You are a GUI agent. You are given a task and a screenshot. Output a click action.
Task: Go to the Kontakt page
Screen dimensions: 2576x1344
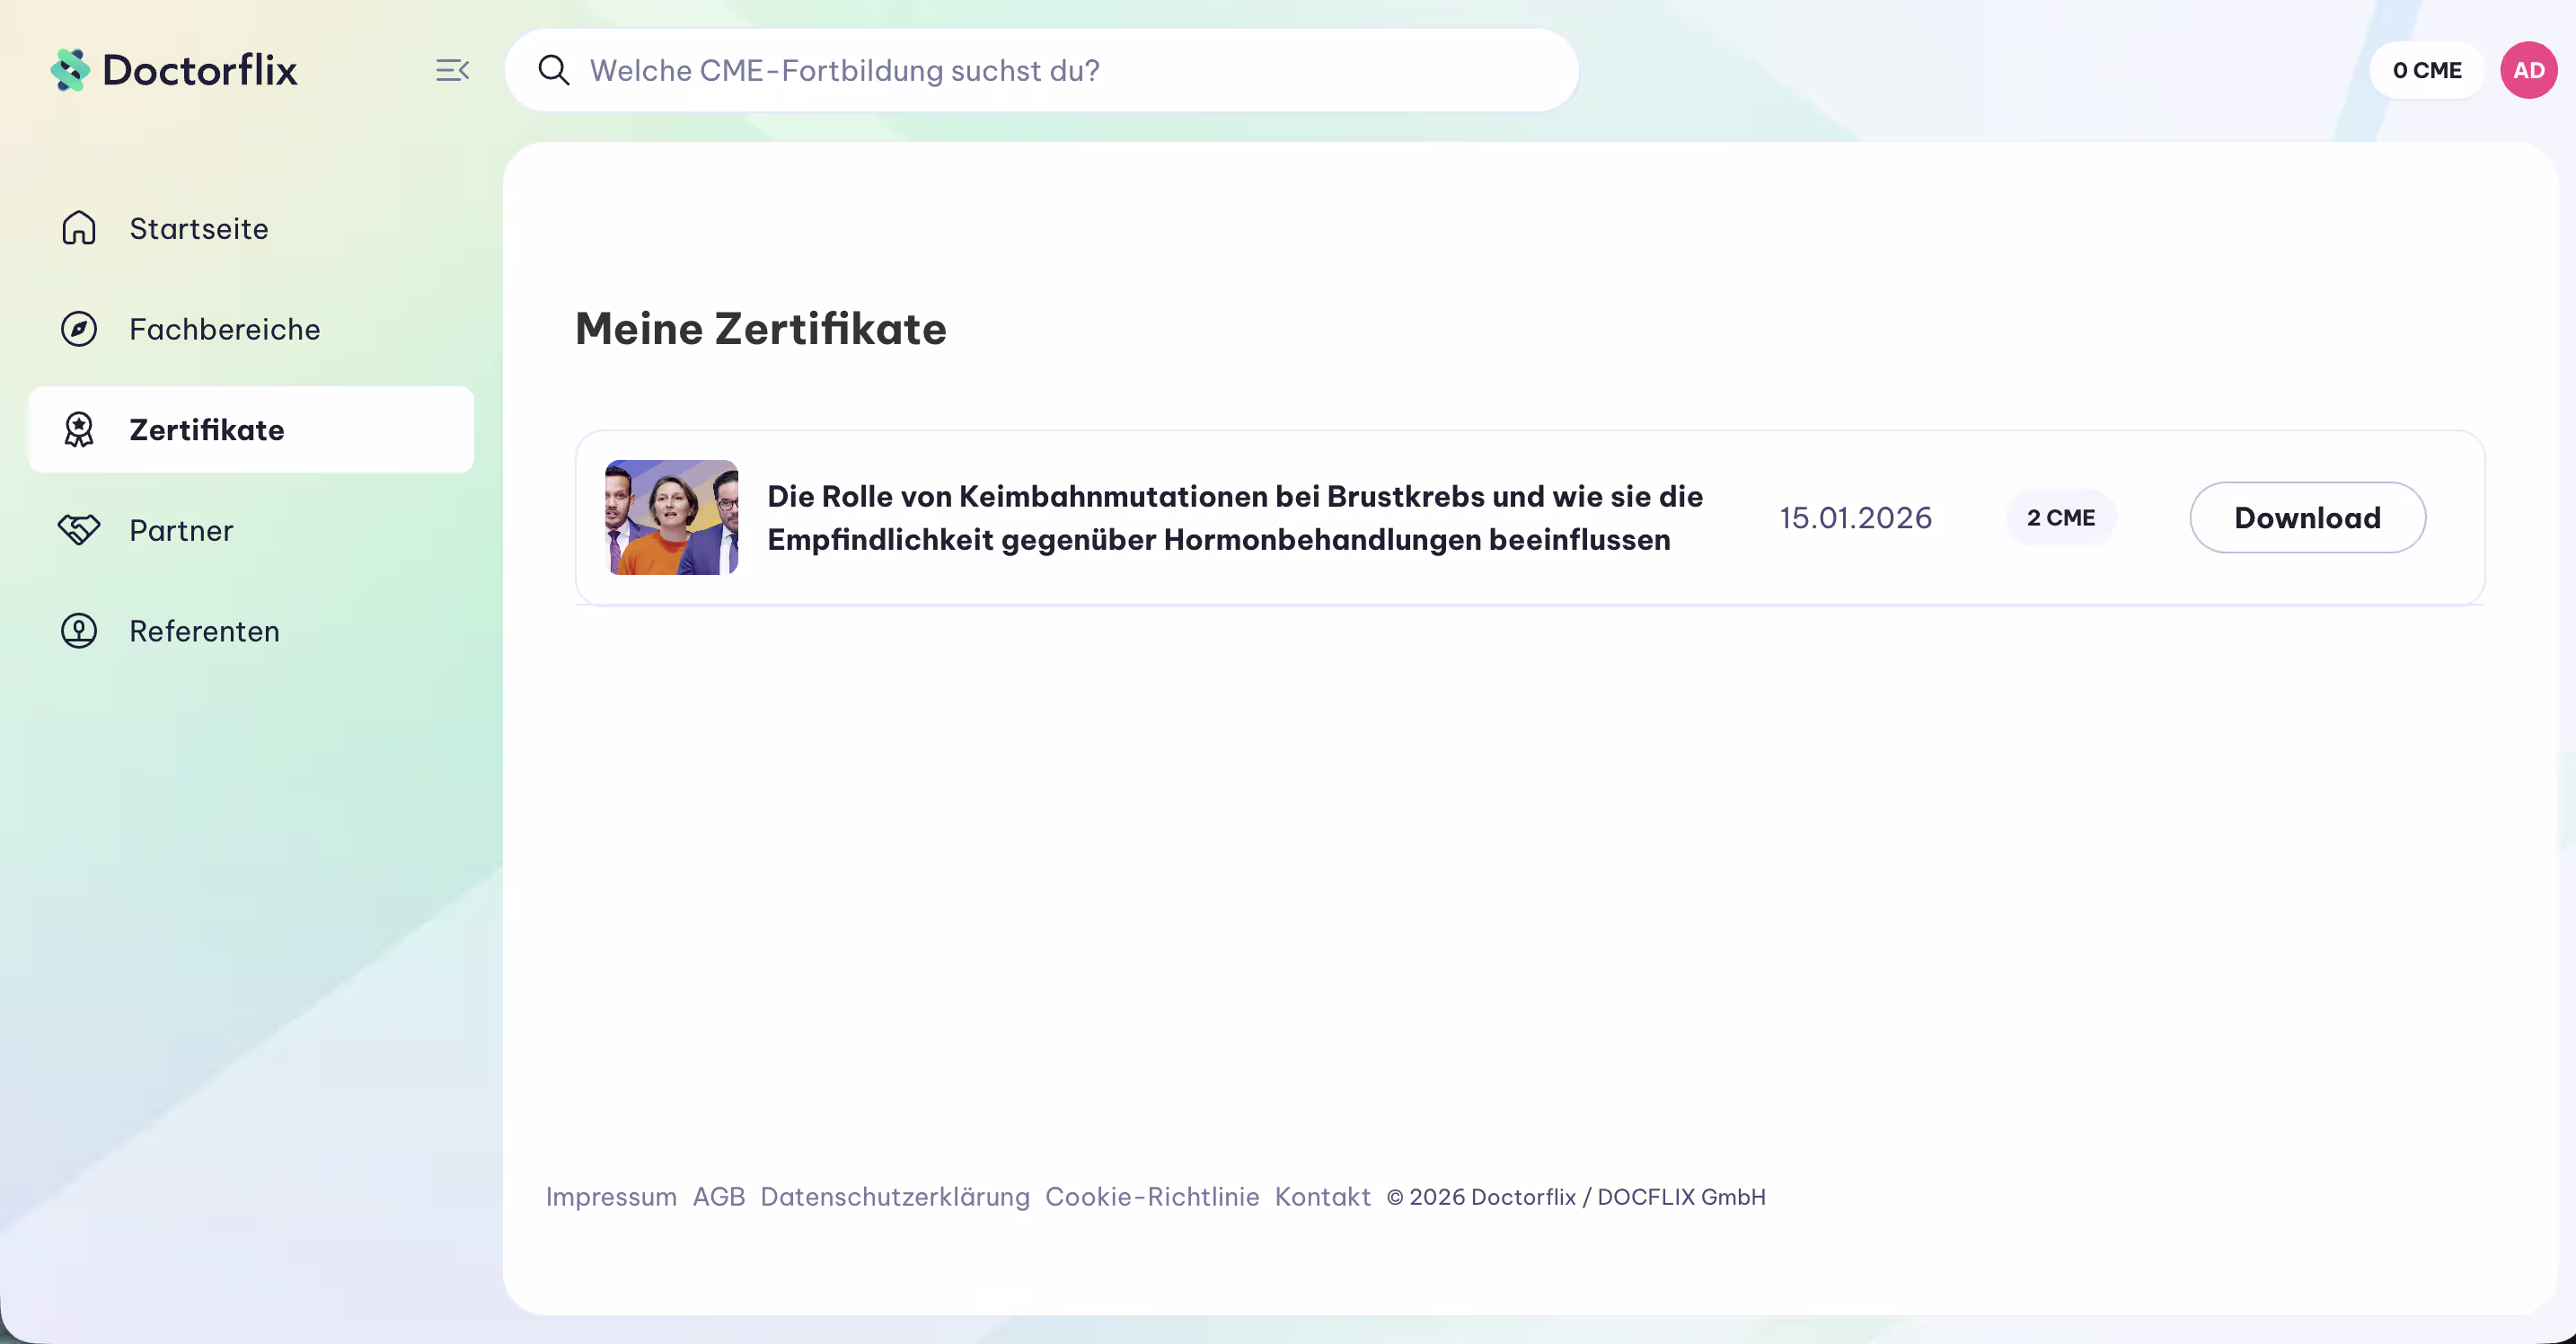pos(1322,1197)
